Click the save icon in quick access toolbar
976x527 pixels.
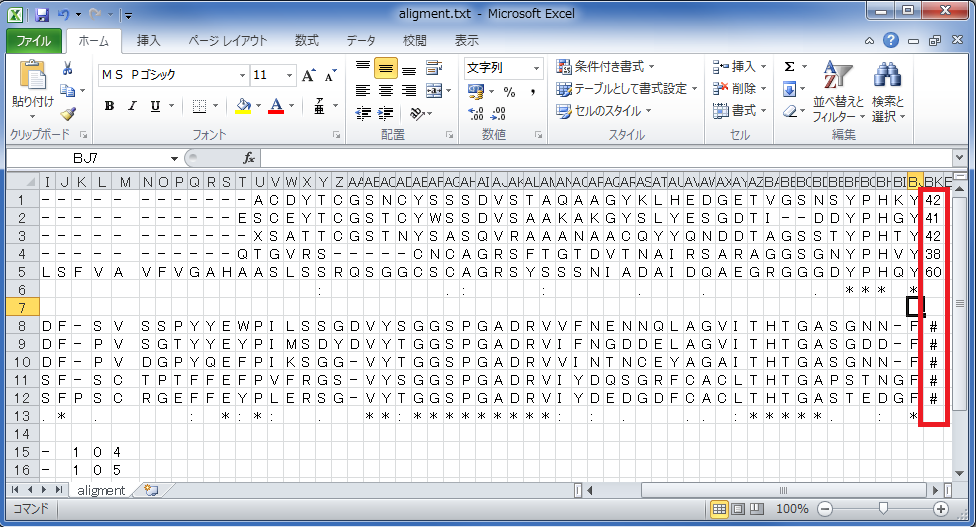tap(42, 16)
